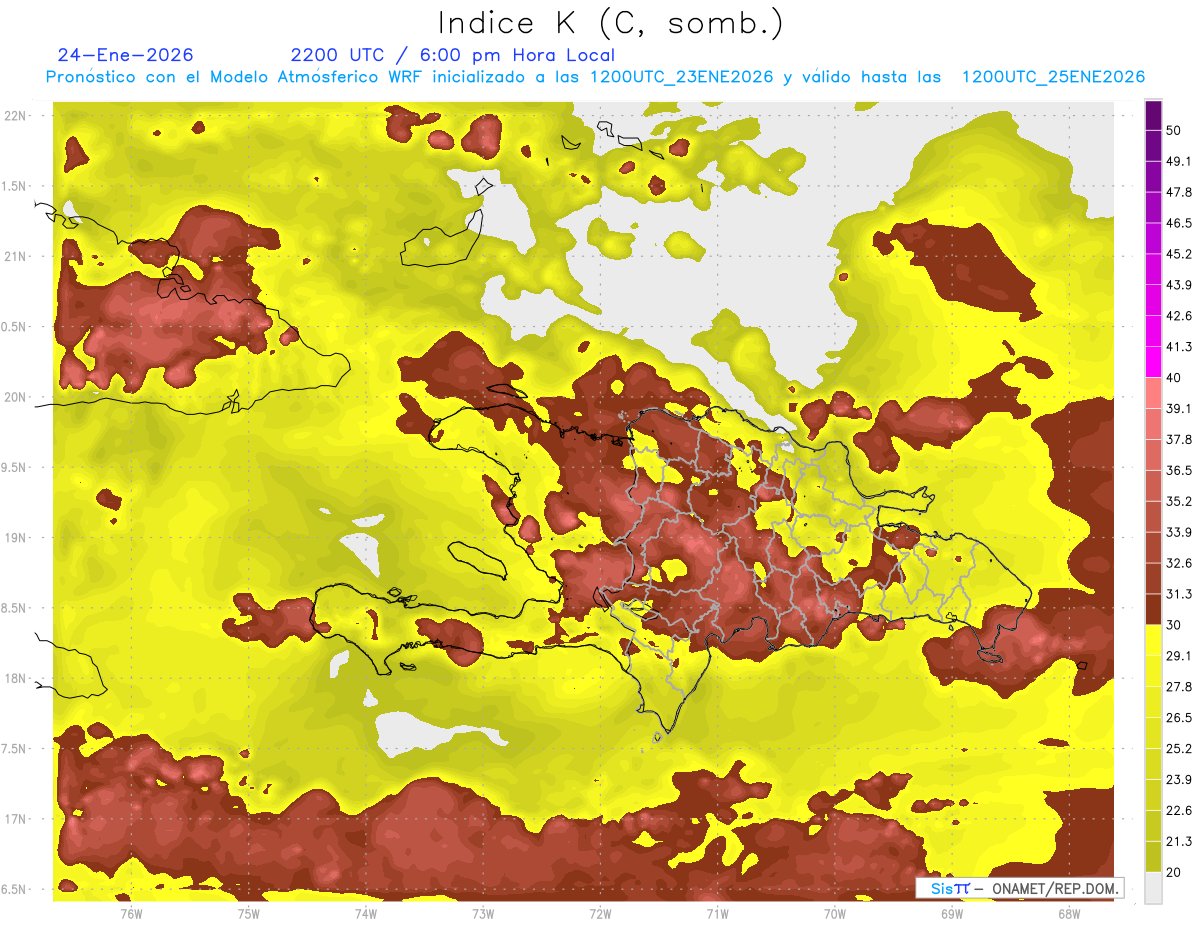Viewport: 1200px width, 927px height.
Task: Click the color bar value '22.6'
Action: click(1179, 811)
